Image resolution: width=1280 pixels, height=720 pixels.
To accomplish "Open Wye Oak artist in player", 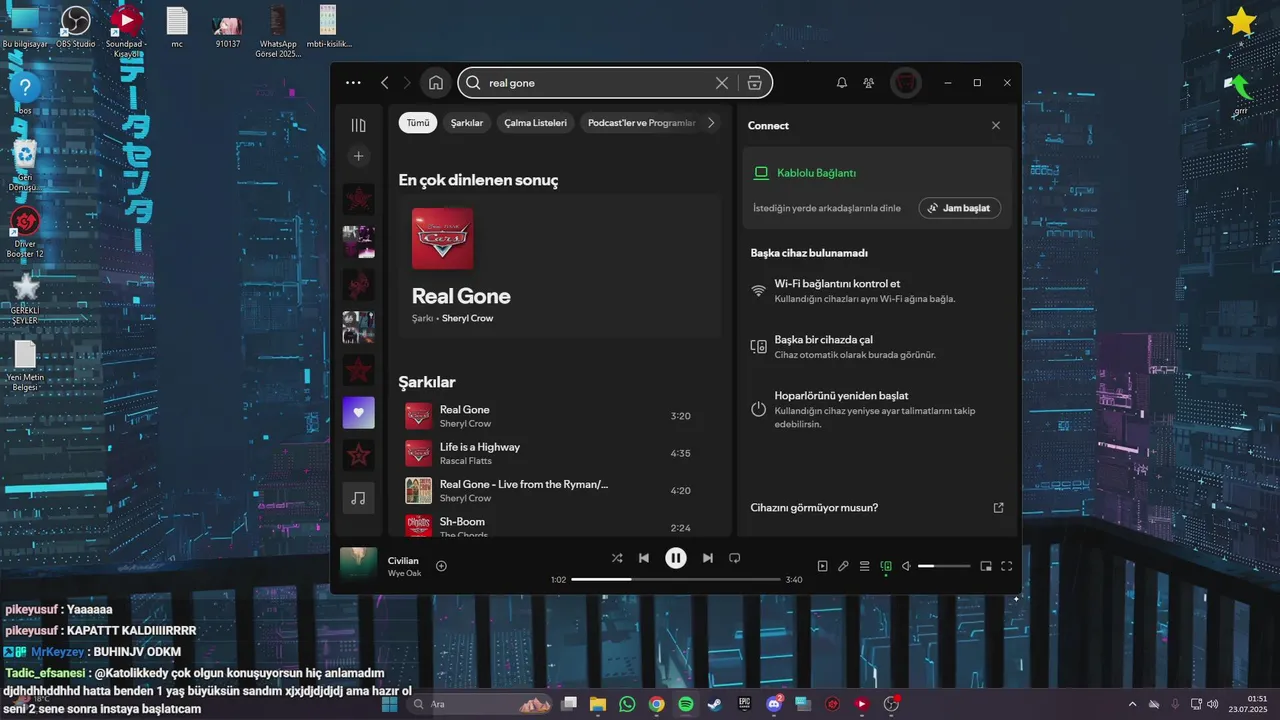I will pyautogui.click(x=405, y=573).
